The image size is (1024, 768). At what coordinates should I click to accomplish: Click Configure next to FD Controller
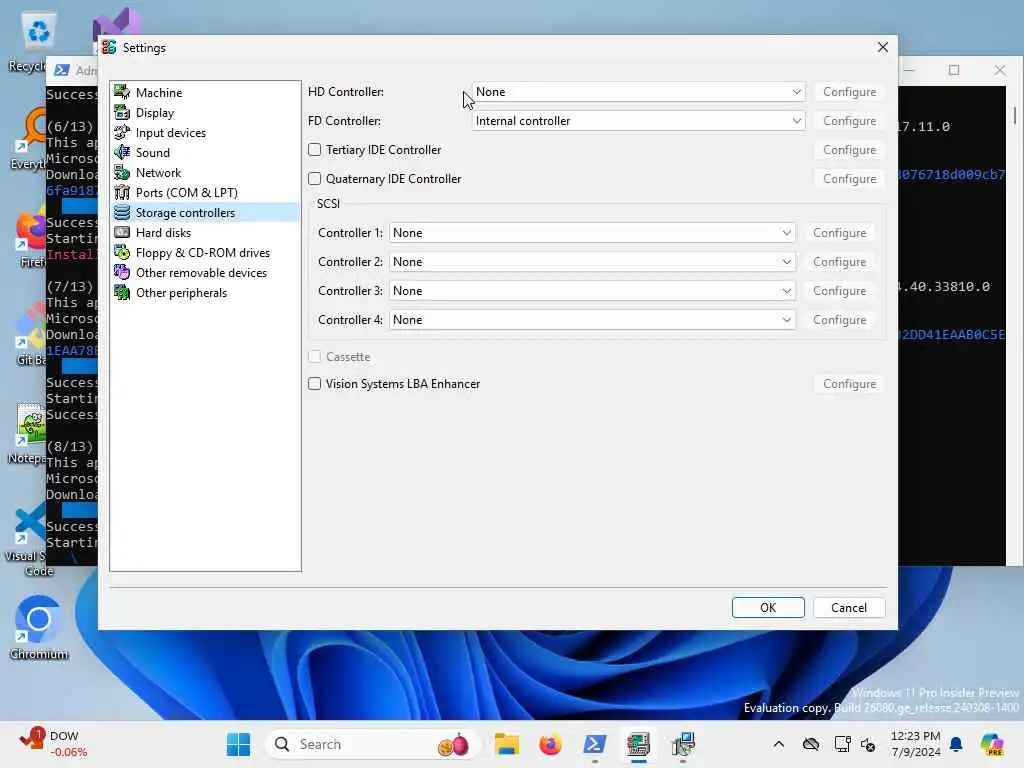point(850,121)
